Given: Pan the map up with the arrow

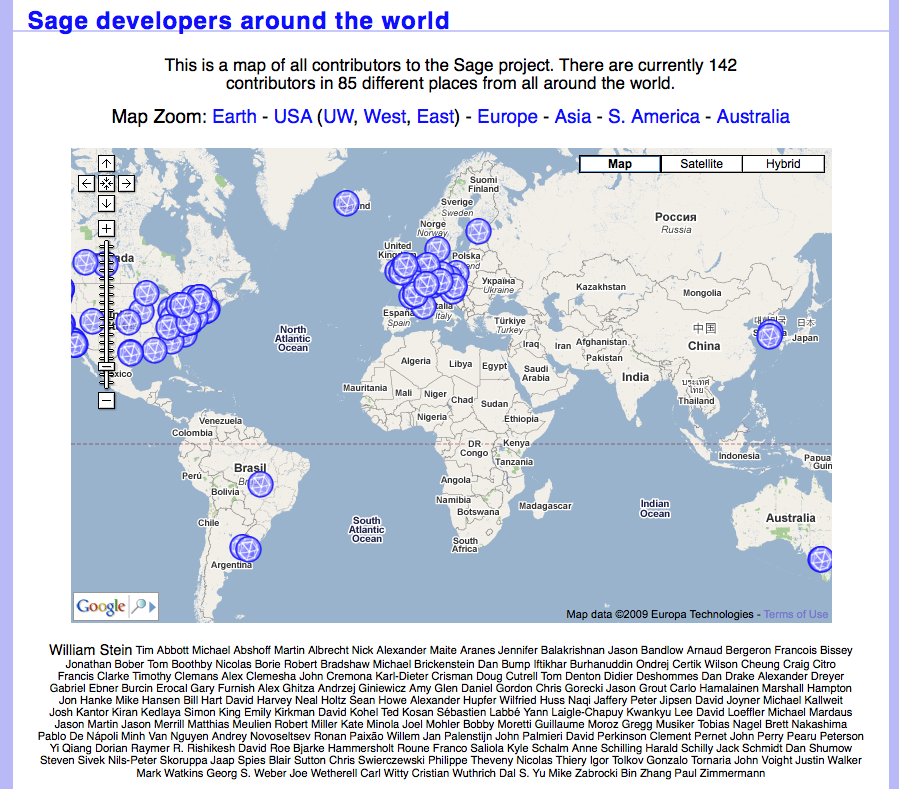Looking at the screenshot, I should 106,163.
